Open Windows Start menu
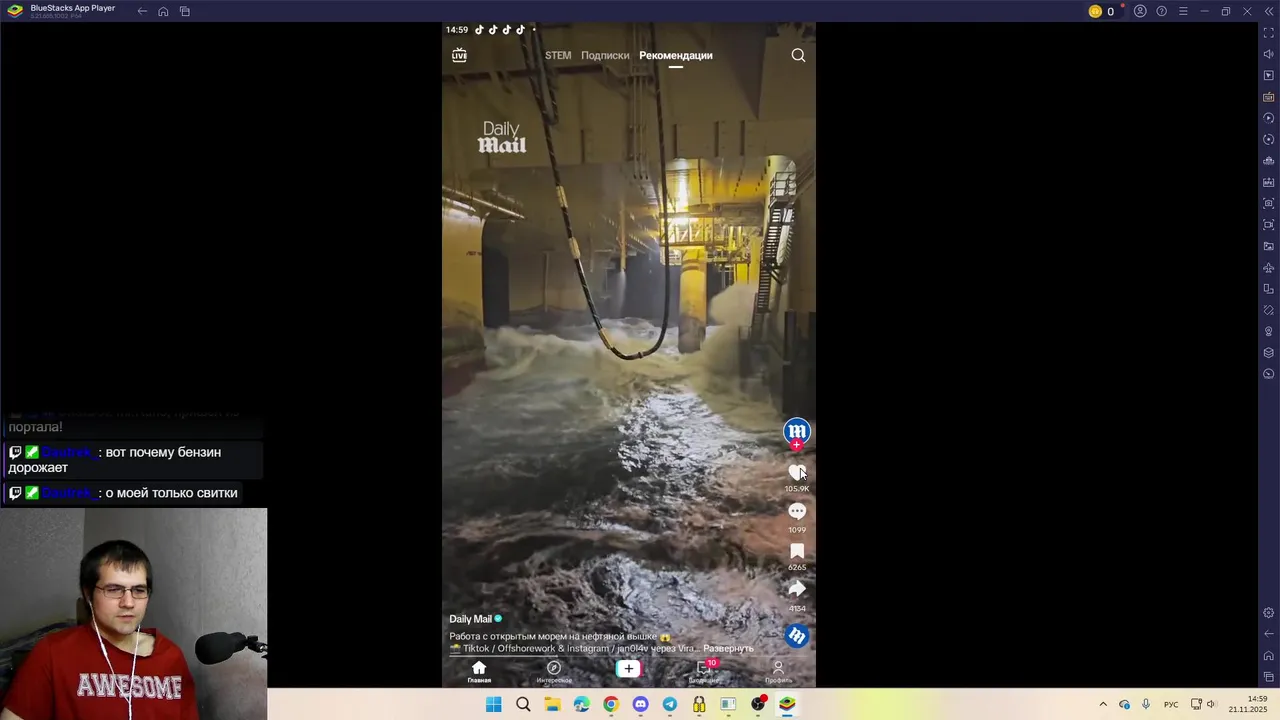This screenshot has width=1280, height=720. tap(494, 704)
